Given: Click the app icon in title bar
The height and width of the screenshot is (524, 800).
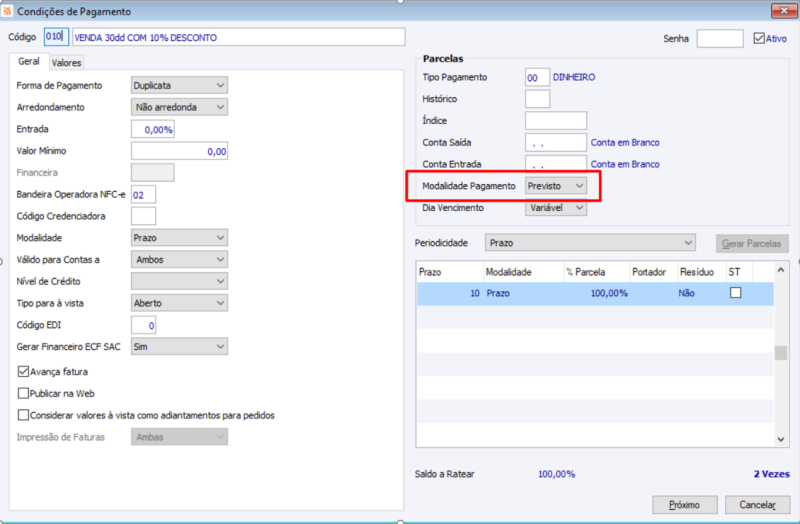Looking at the screenshot, I should (x=7, y=11).
